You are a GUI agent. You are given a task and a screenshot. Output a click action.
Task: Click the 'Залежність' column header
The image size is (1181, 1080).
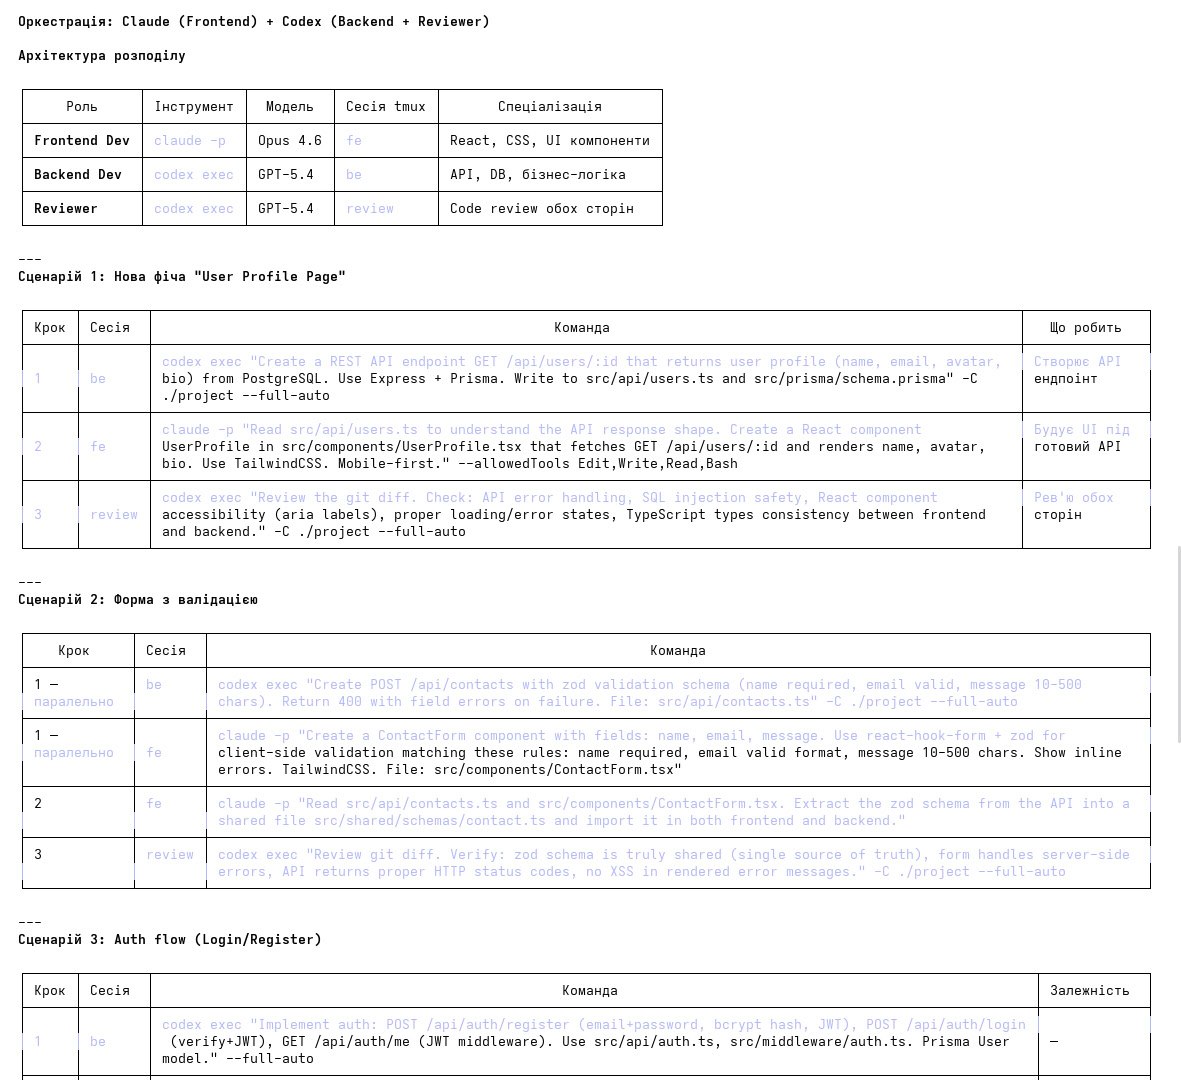click(1089, 991)
